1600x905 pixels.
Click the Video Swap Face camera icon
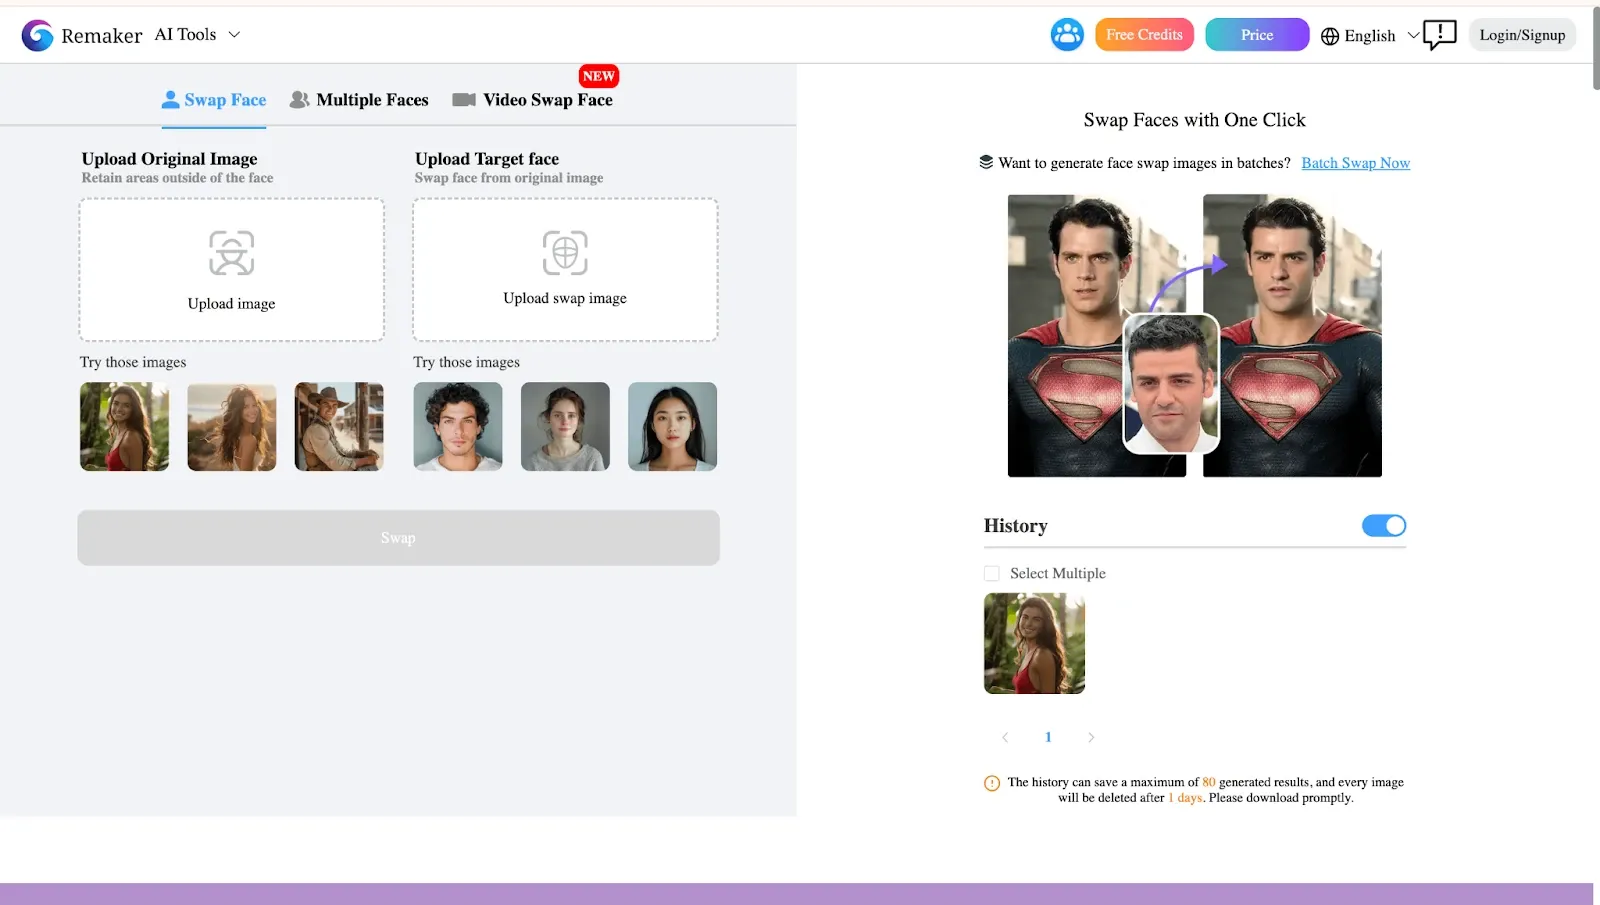[x=464, y=100]
